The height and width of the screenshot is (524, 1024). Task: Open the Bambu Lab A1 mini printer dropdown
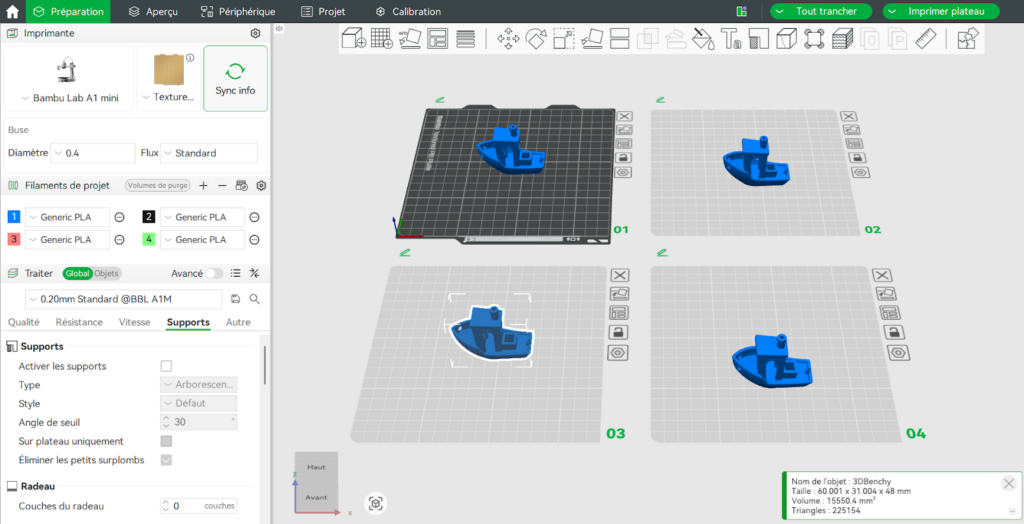(x=69, y=78)
